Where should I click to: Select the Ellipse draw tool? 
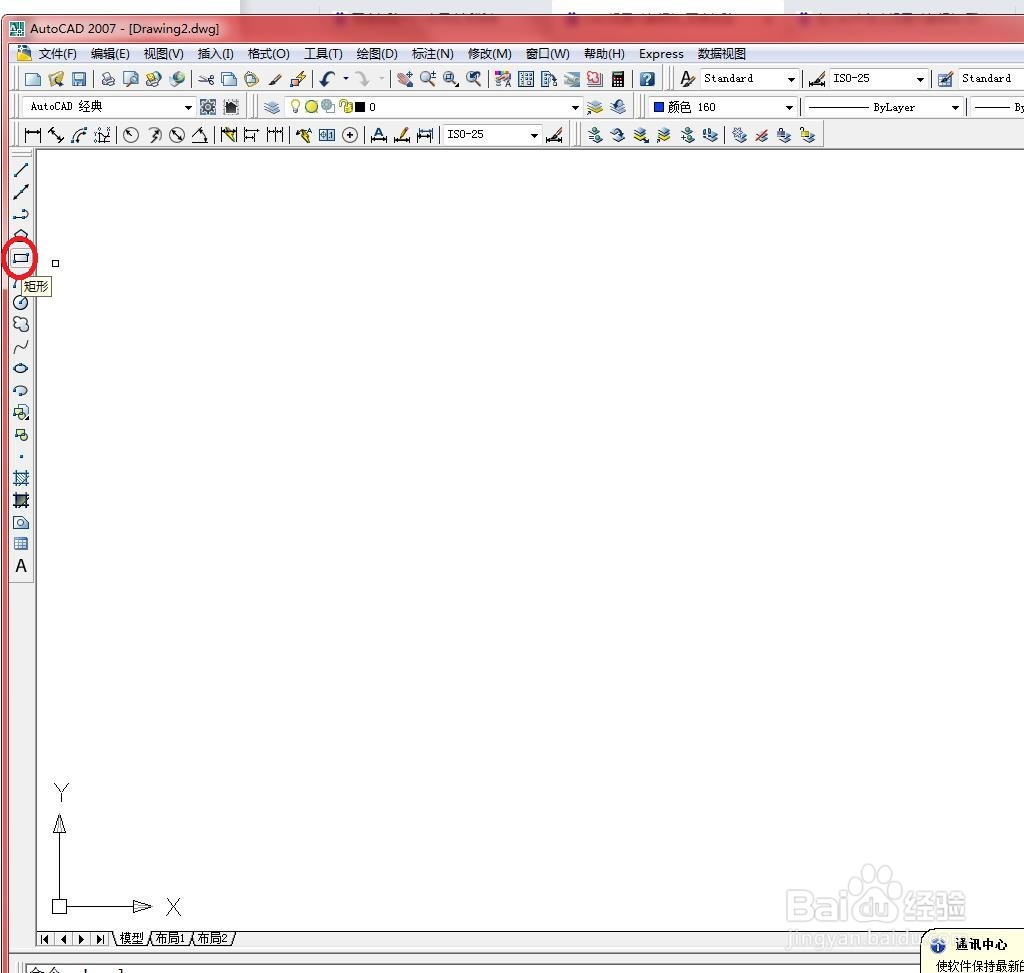point(21,368)
